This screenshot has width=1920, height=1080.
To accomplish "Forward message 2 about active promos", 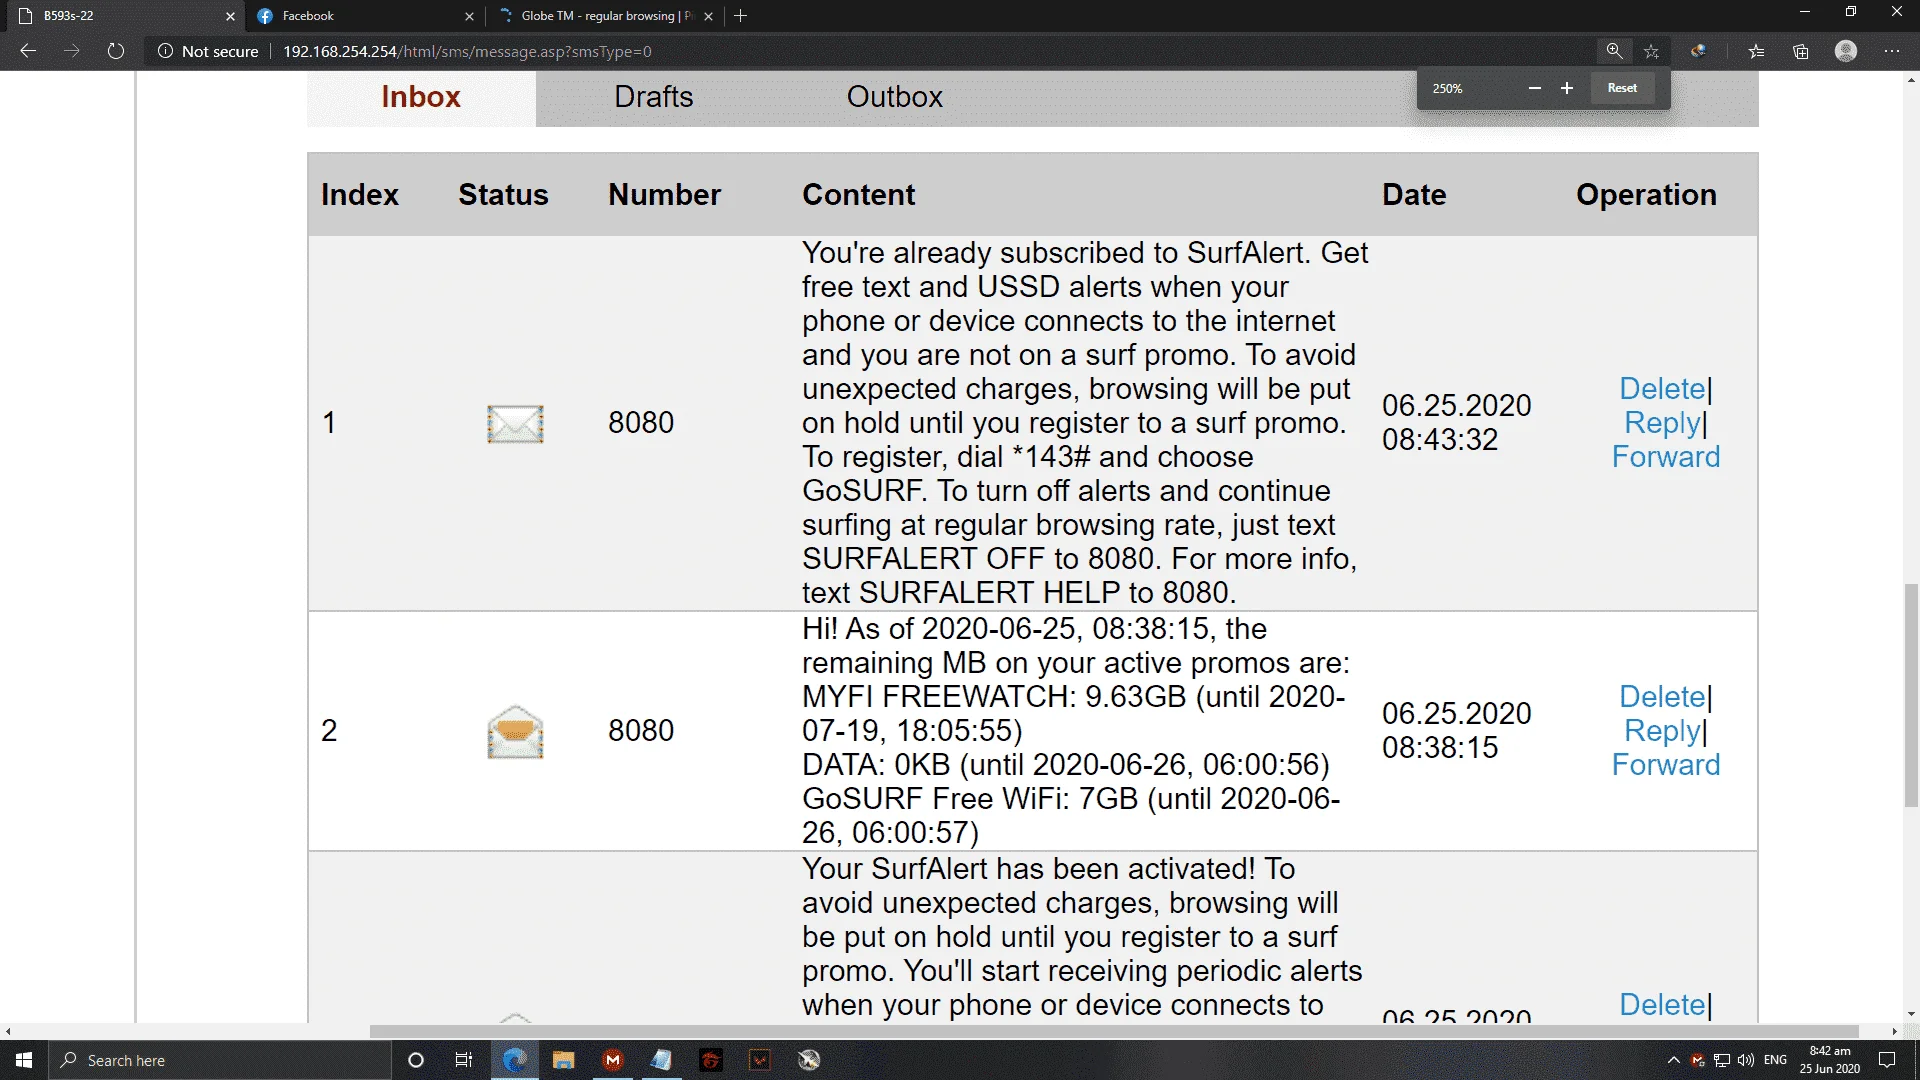I will (1666, 765).
